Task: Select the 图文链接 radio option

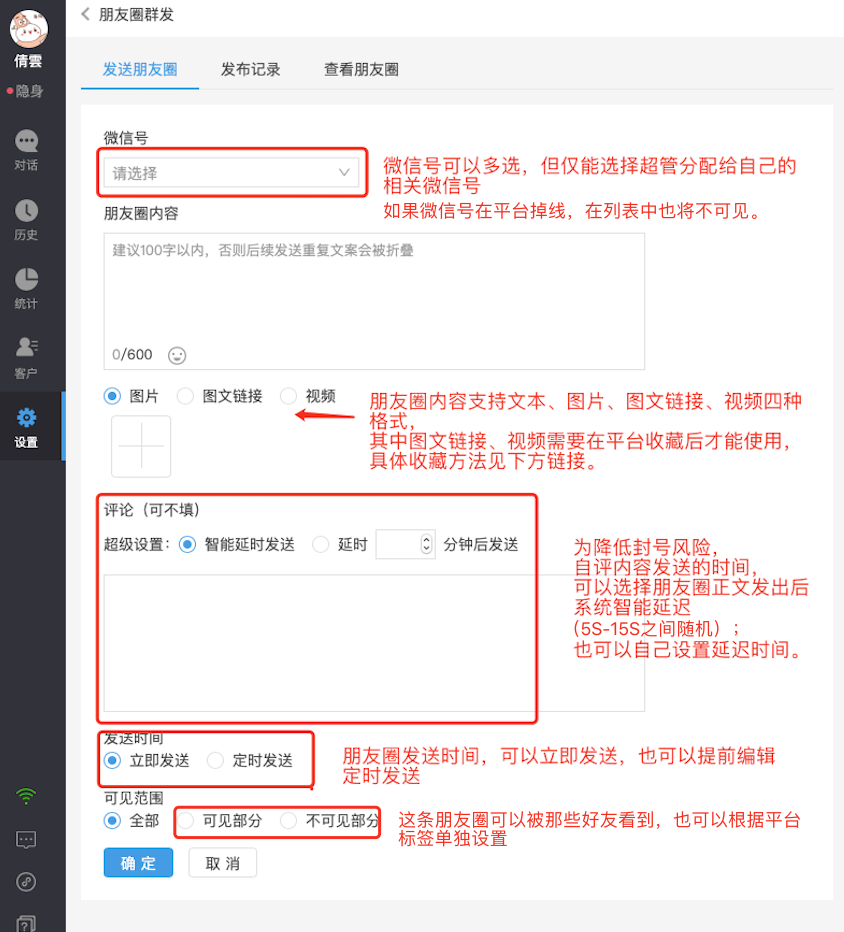Action: click(x=185, y=396)
